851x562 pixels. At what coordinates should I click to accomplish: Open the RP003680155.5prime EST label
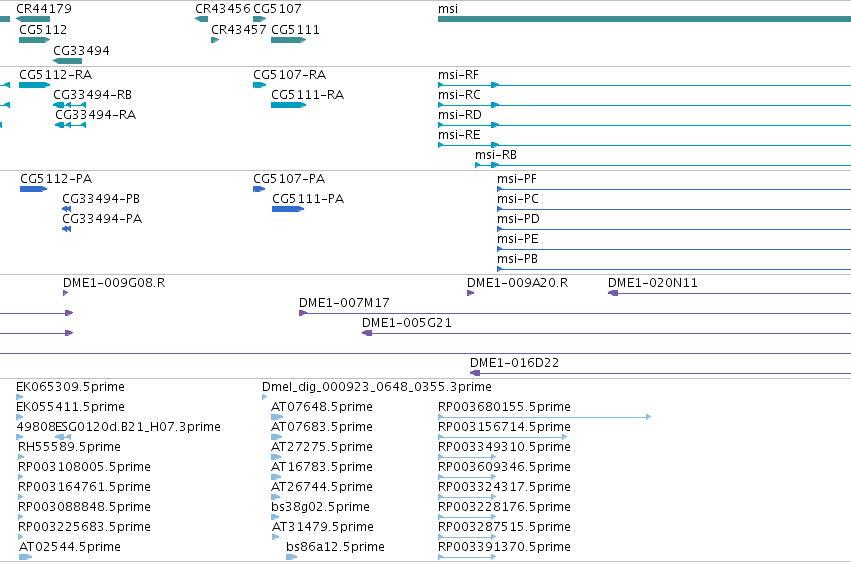point(504,407)
